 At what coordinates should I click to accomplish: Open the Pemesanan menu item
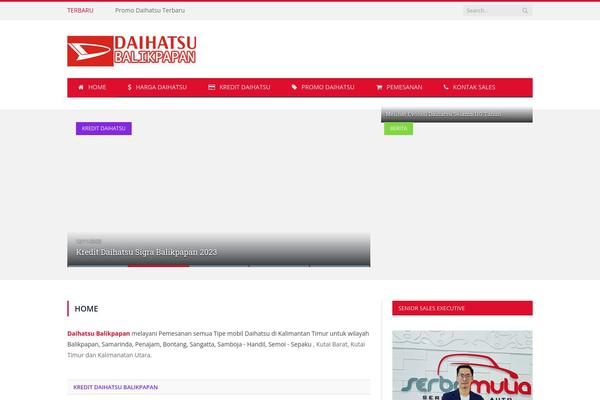(x=399, y=87)
